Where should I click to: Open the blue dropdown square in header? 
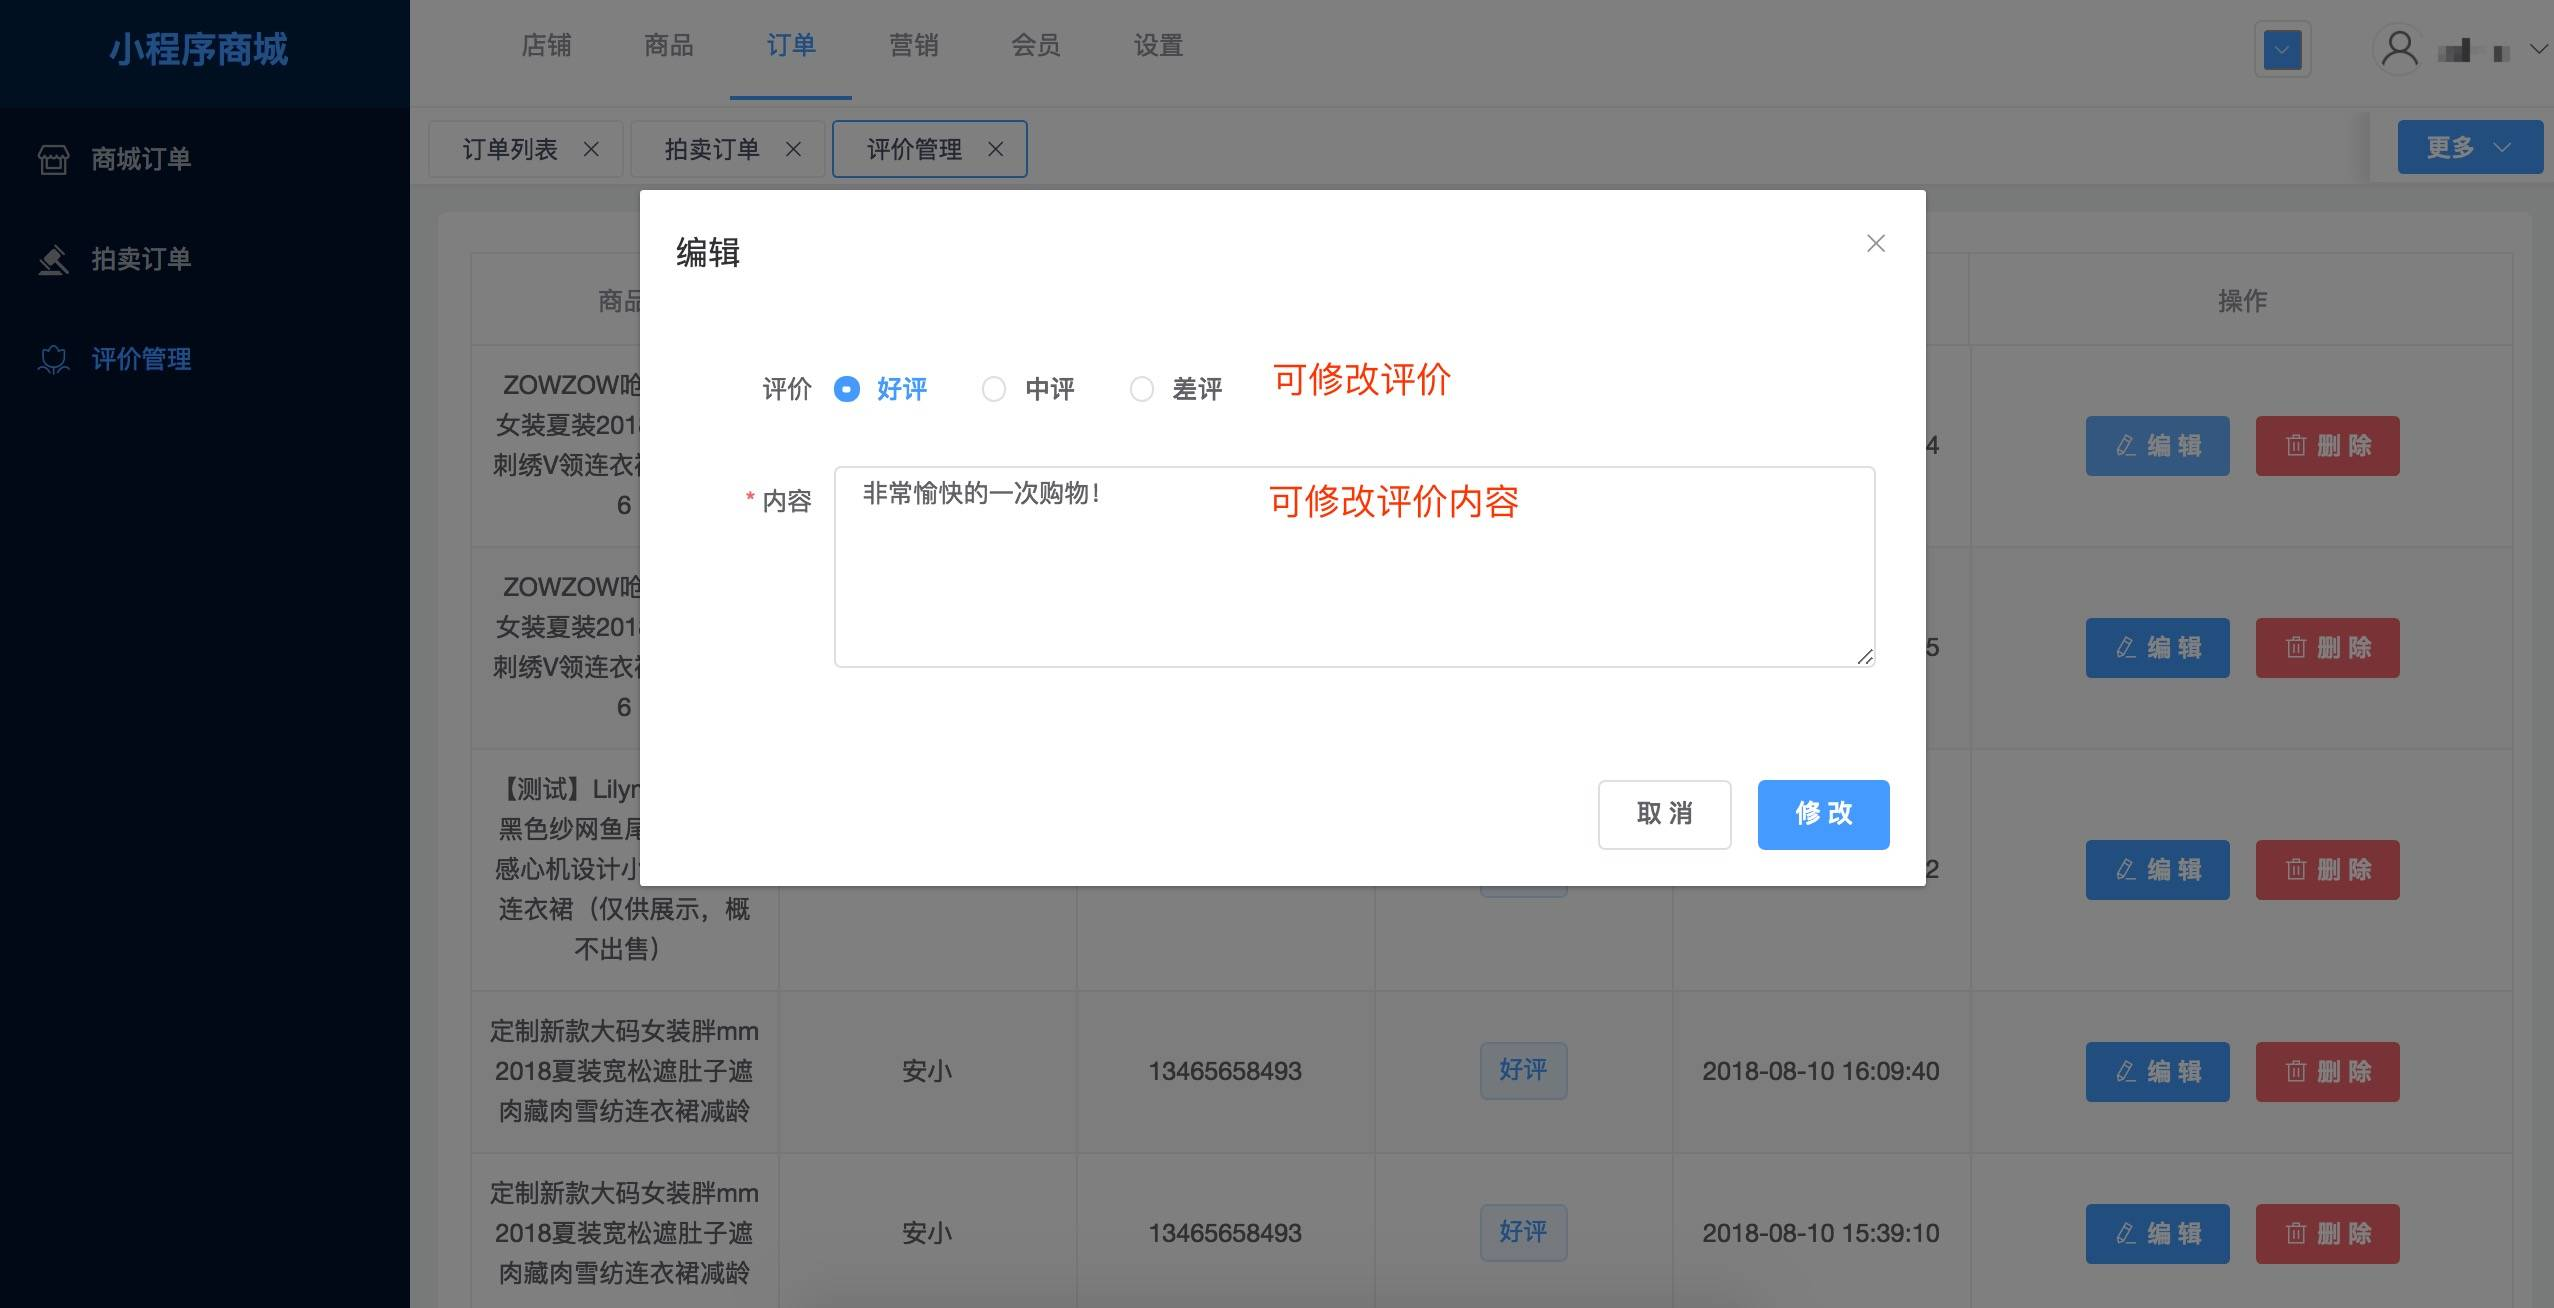[2282, 49]
